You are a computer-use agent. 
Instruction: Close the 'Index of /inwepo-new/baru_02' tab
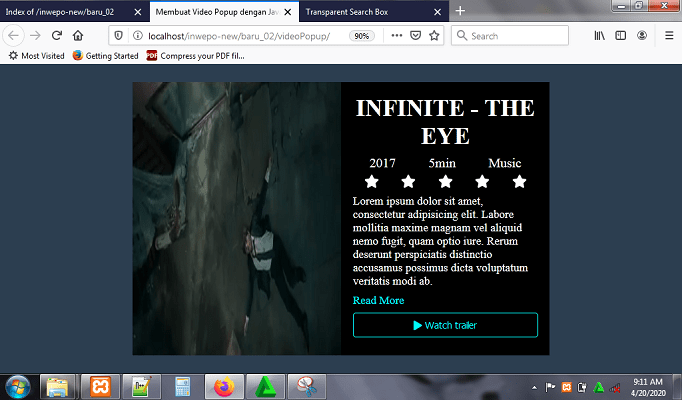(x=137, y=12)
